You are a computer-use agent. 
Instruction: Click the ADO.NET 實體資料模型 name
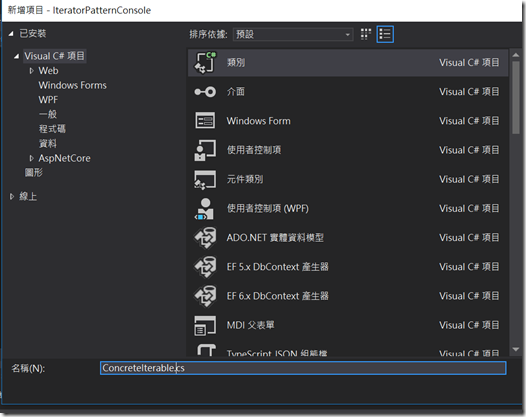tap(275, 238)
